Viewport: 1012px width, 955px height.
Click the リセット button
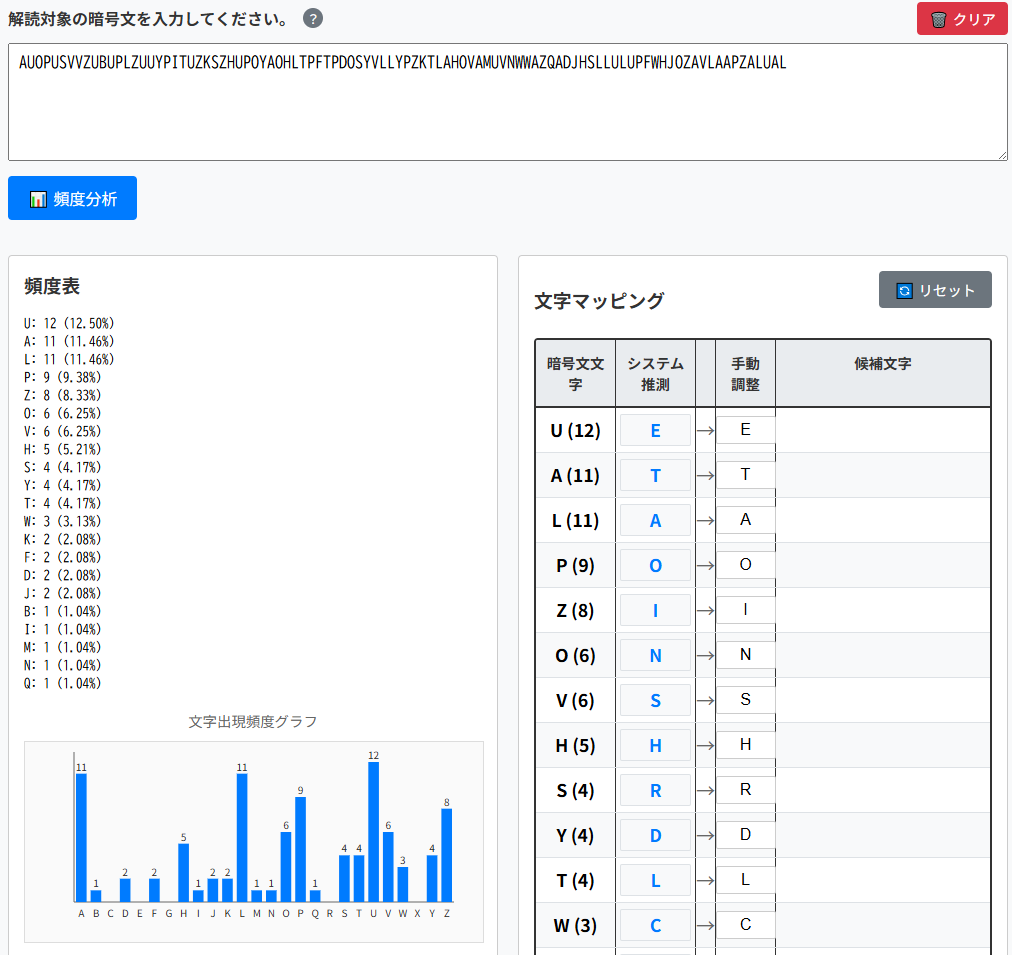coord(935,290)
